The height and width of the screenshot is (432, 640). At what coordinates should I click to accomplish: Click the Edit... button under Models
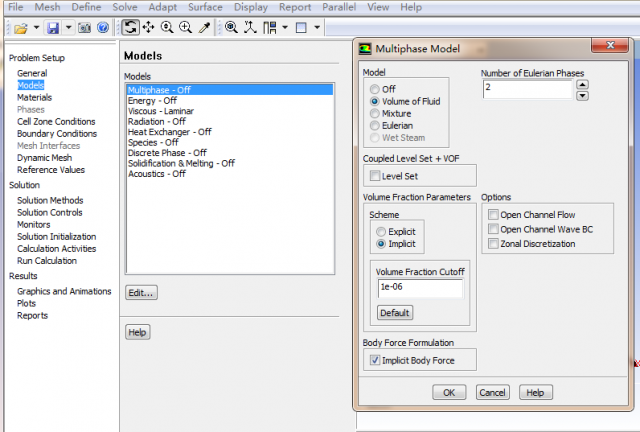141,293
